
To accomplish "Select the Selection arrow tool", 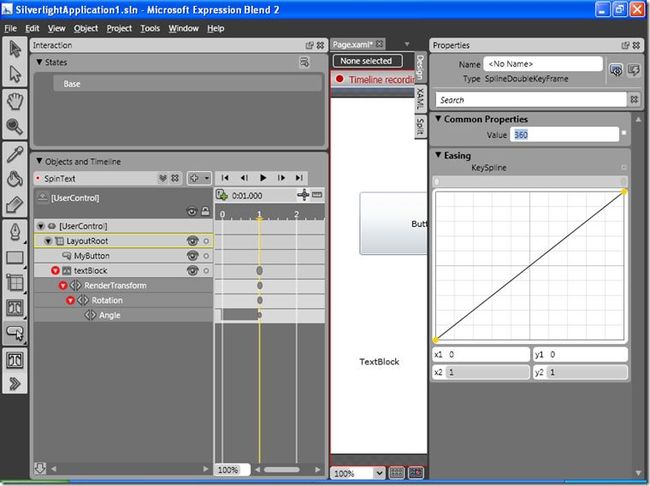I will [15, 49].
